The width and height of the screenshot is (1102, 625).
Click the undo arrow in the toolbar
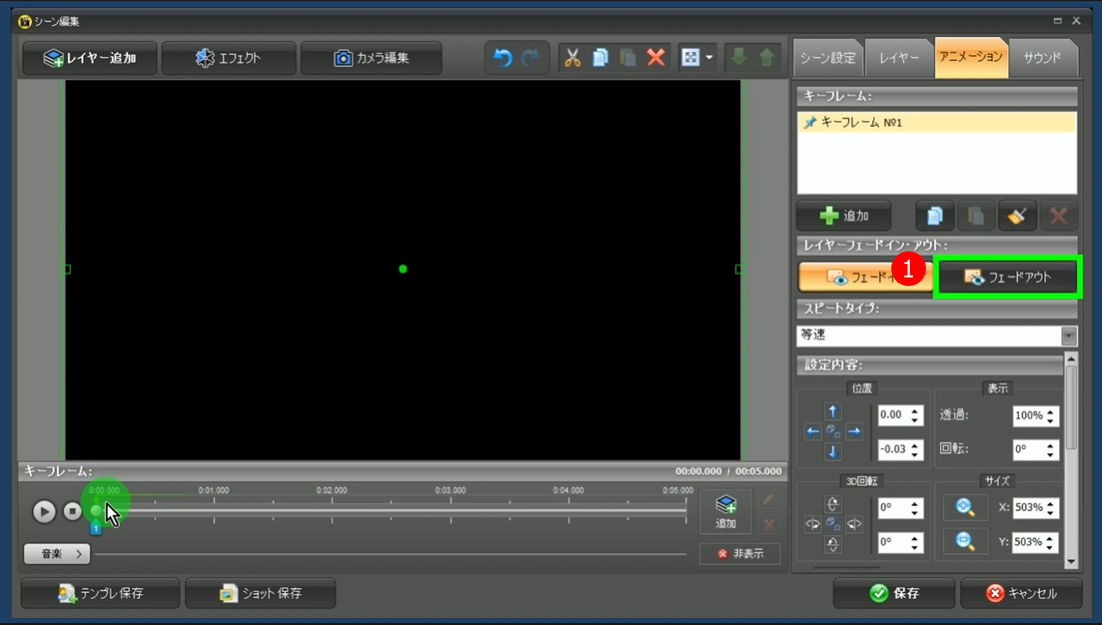(x=503, y=58)
